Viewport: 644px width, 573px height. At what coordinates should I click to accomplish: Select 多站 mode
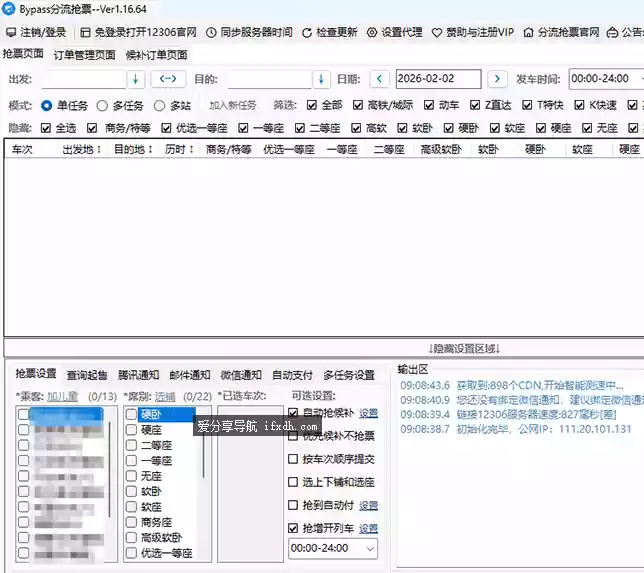(x=159, y=106)
